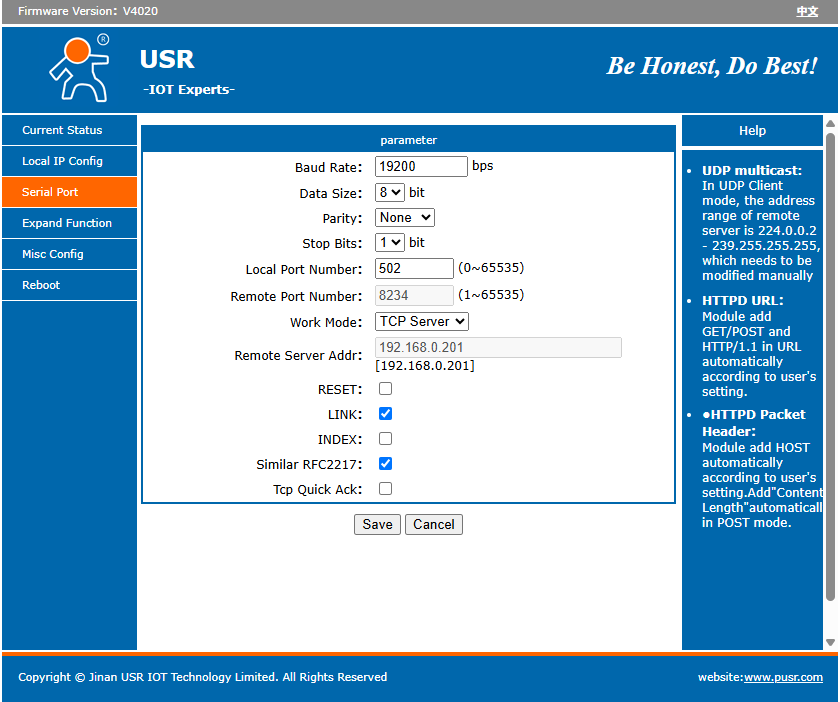Click the help panel scrollbar thumb

(x=830, y=367)
